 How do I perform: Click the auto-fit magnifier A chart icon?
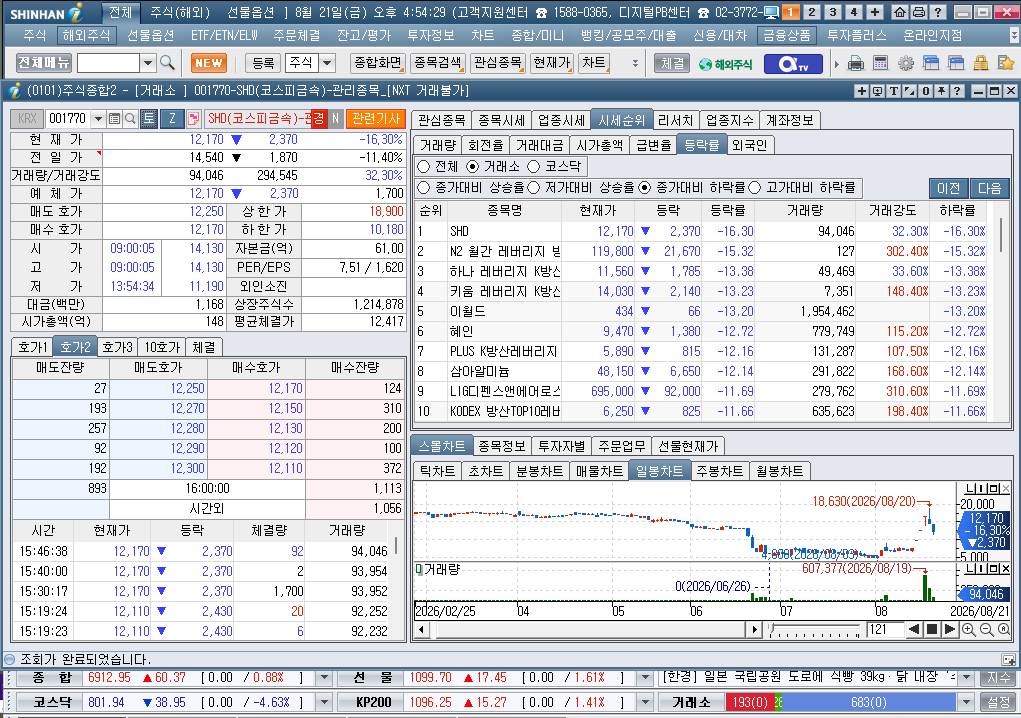coord(1003,629)
